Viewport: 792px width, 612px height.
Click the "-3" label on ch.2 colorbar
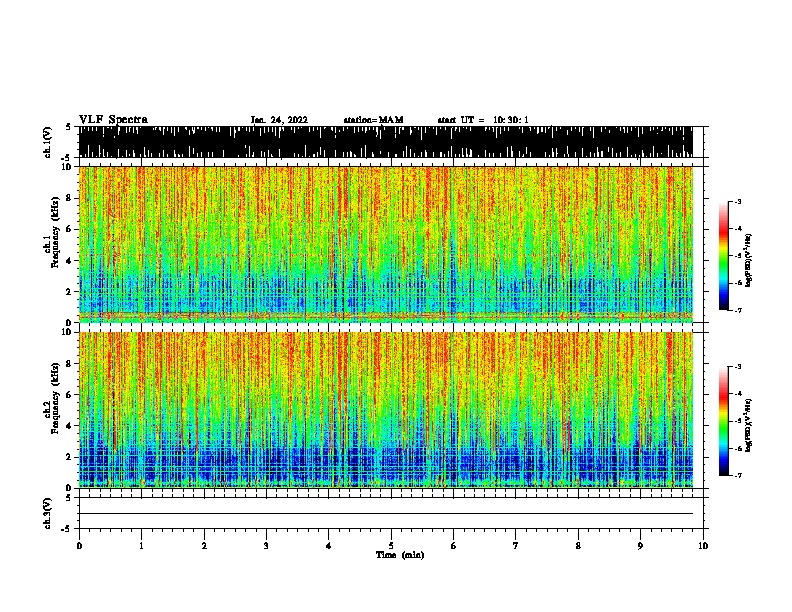tap(737, 367)
